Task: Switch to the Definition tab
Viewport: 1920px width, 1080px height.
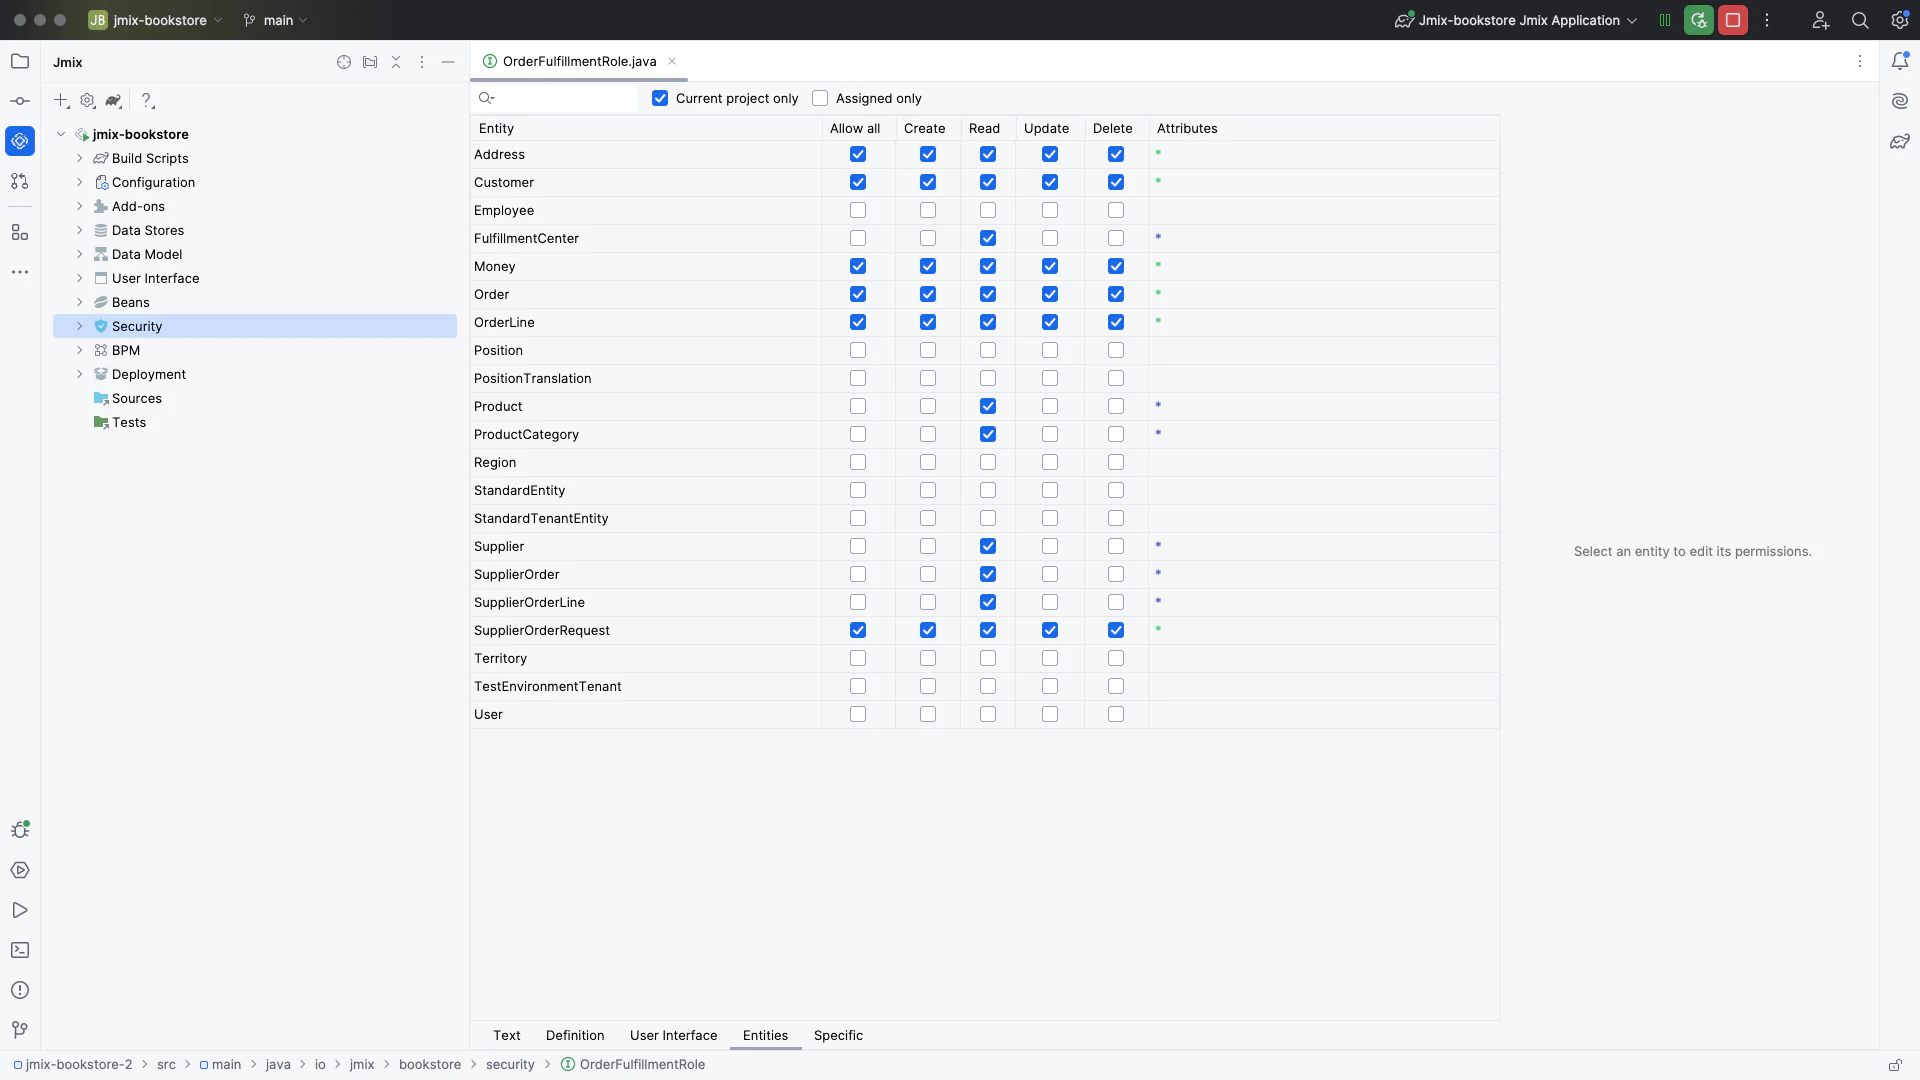Action: point(574,1035)
